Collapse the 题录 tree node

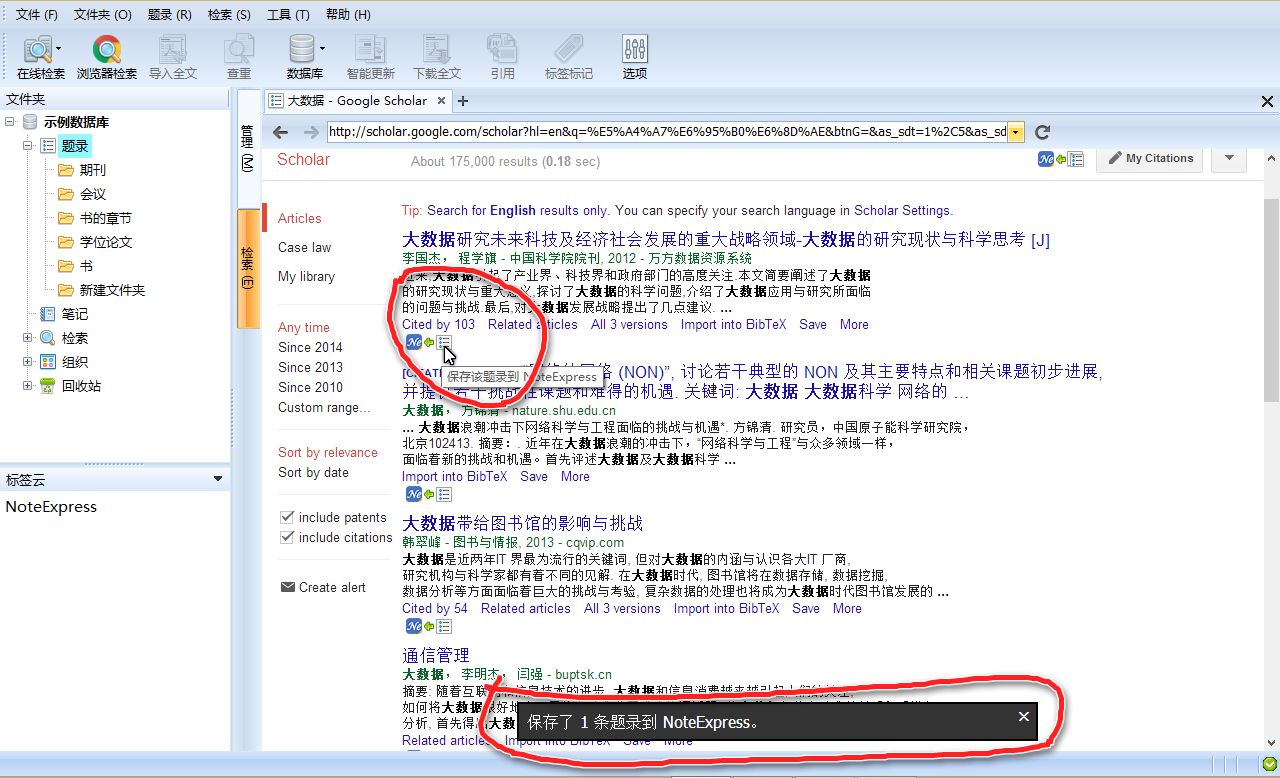pyautogui.click(x=28, y=146)
